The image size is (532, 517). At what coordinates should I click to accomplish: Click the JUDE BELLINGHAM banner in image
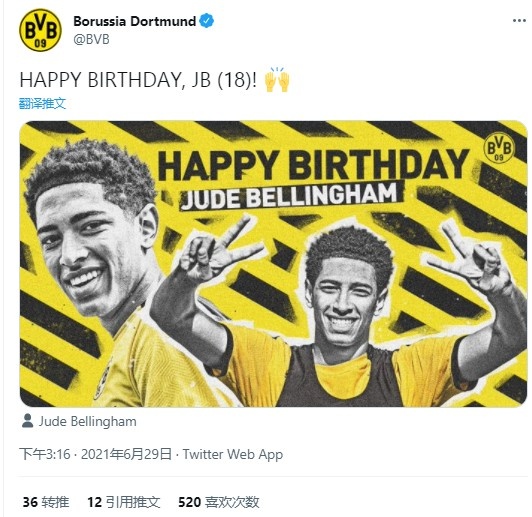[292, 196]
